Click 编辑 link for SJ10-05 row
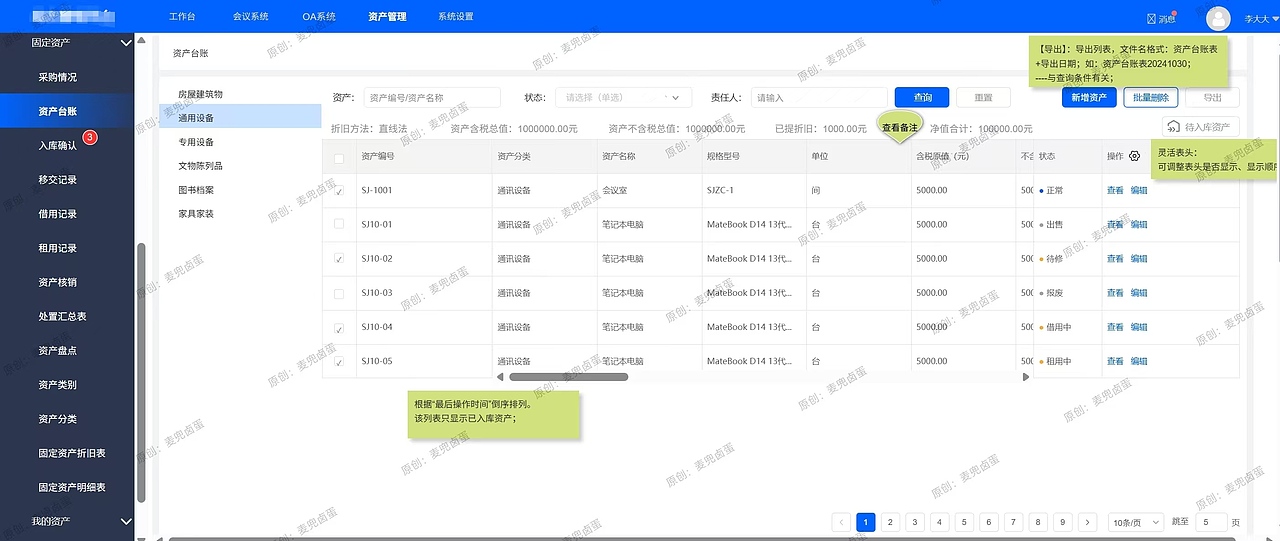The width and height of the screenshot is (1280, 541). 1138,361
